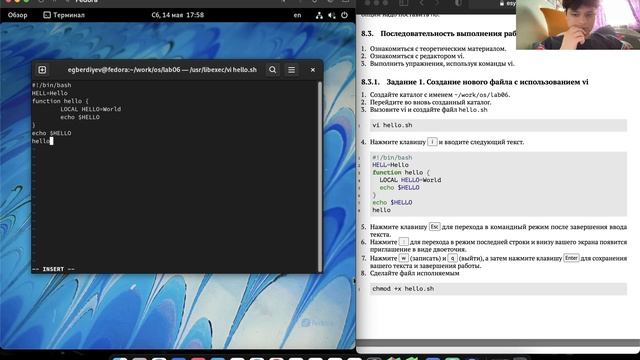Screen dimensions: 640x360
Task: Open the clock showing Сб, 14 мая 17:58
Action: [x=178, y=15]
